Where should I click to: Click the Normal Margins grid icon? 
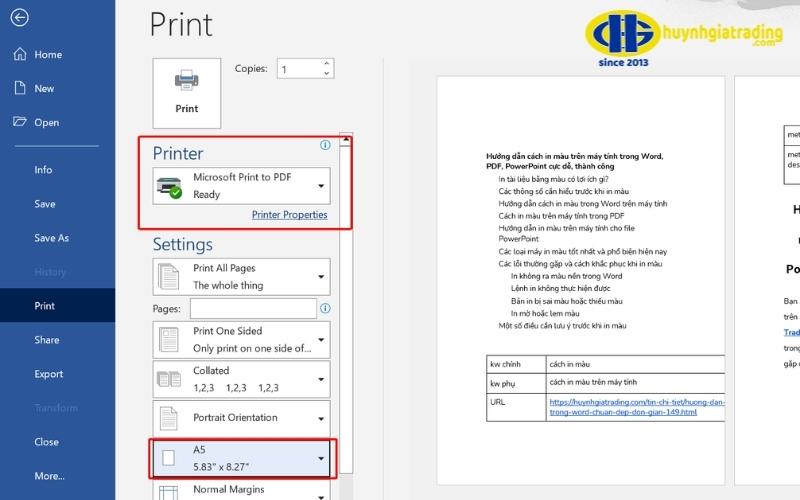pos(168,492)
